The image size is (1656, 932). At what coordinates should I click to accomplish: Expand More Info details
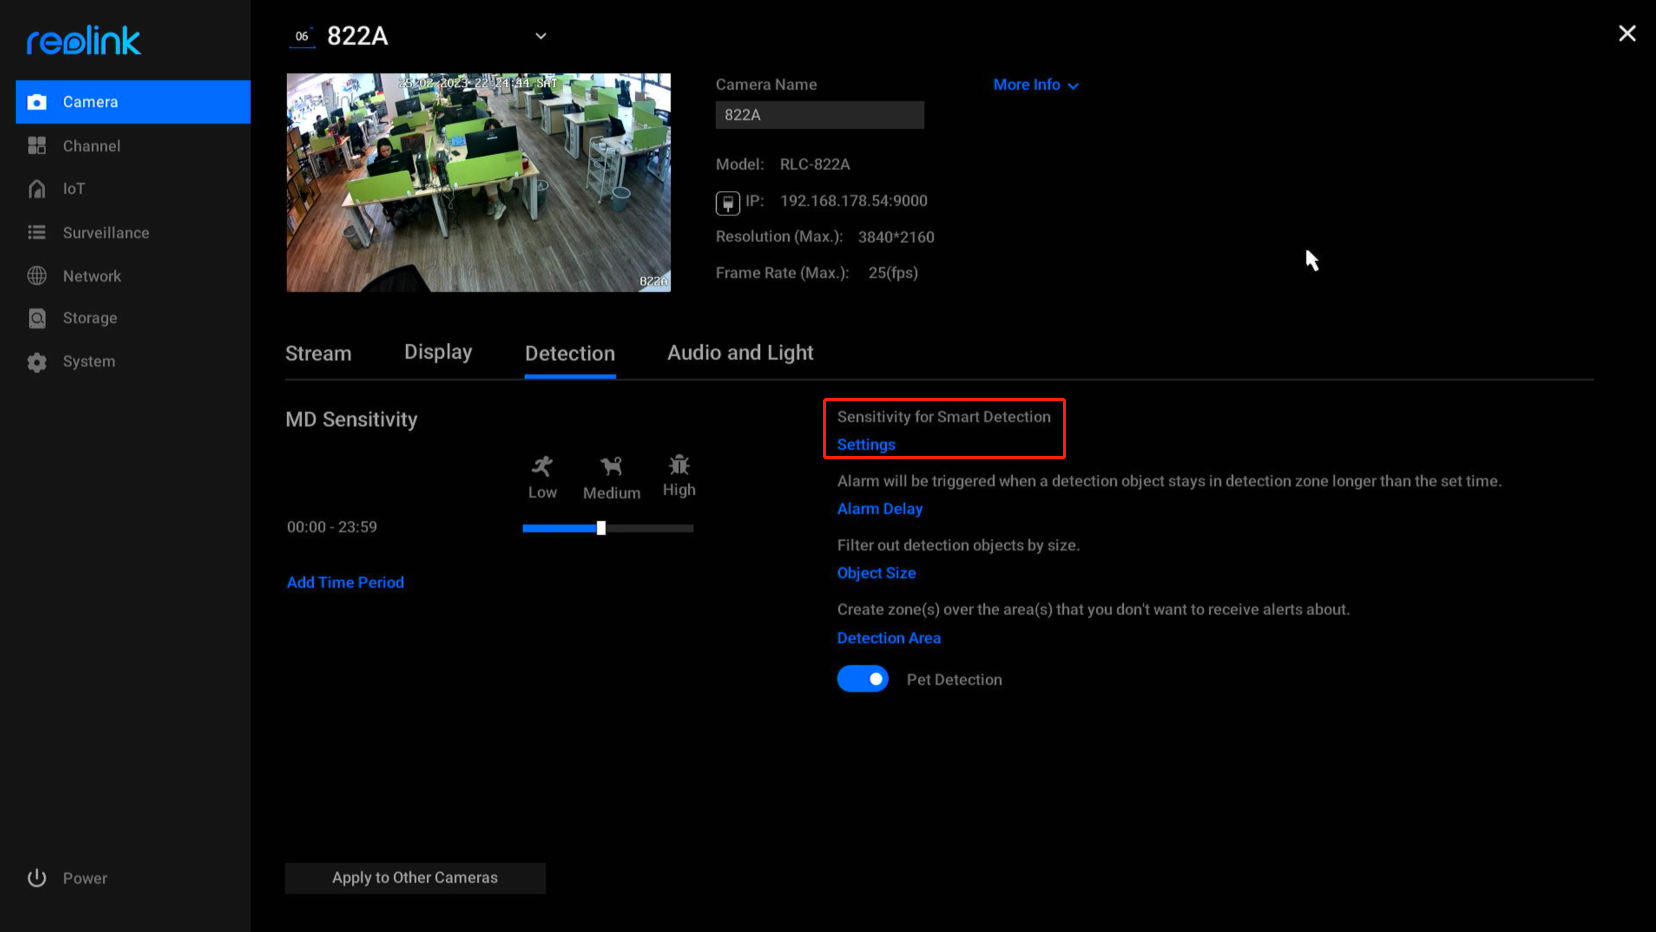pyautogui.click(x=1036, y=85)
